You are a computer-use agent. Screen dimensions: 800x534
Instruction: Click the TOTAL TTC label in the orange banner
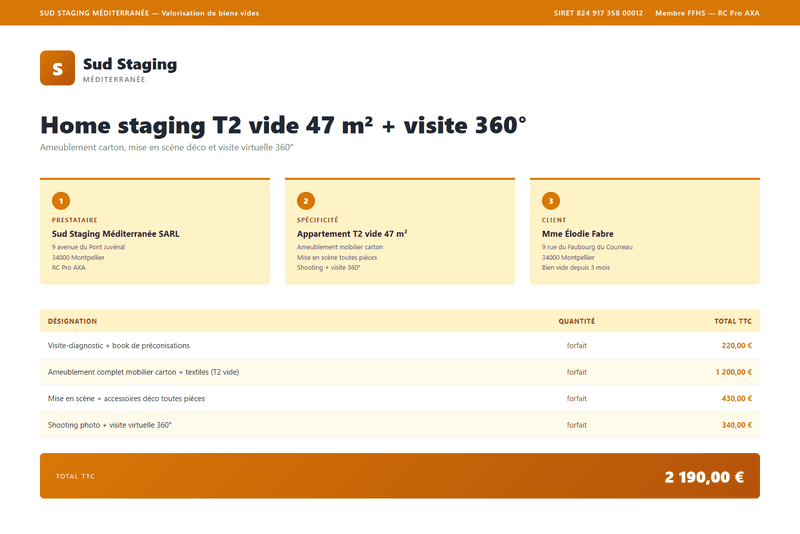[75, 476]
